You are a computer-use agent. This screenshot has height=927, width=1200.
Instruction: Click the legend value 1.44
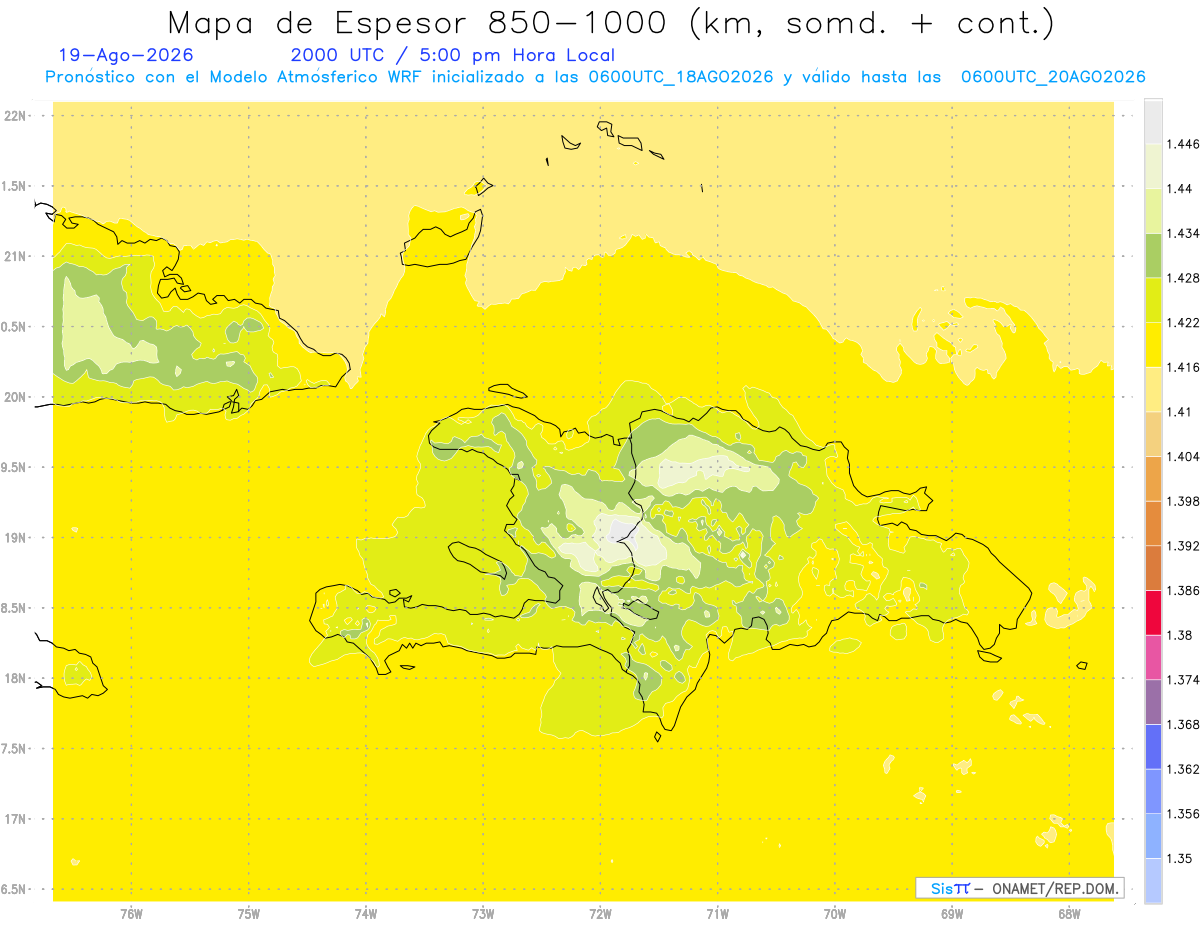pyautogui.click(x=1180, y=189)
